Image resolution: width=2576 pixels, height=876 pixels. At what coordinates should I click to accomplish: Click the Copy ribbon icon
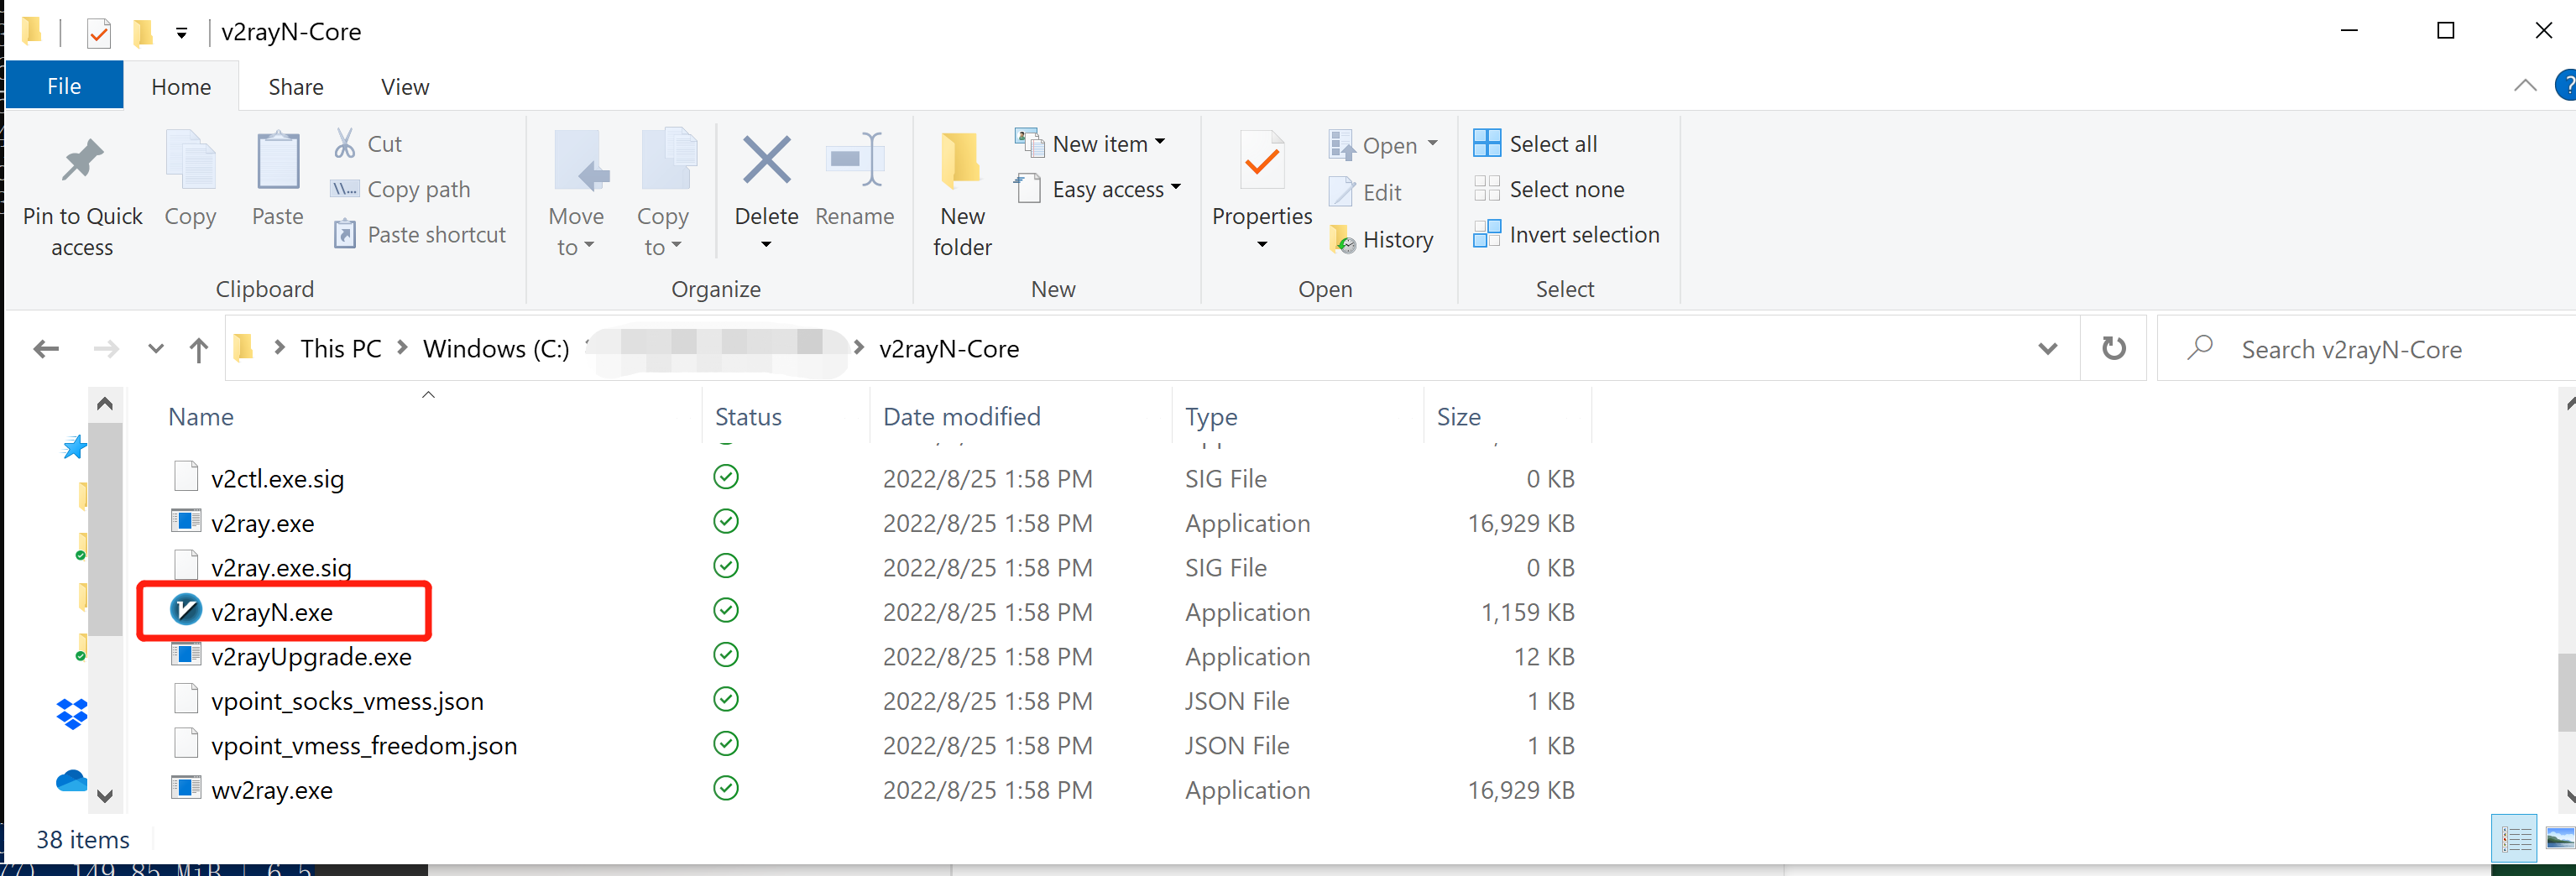190,160
